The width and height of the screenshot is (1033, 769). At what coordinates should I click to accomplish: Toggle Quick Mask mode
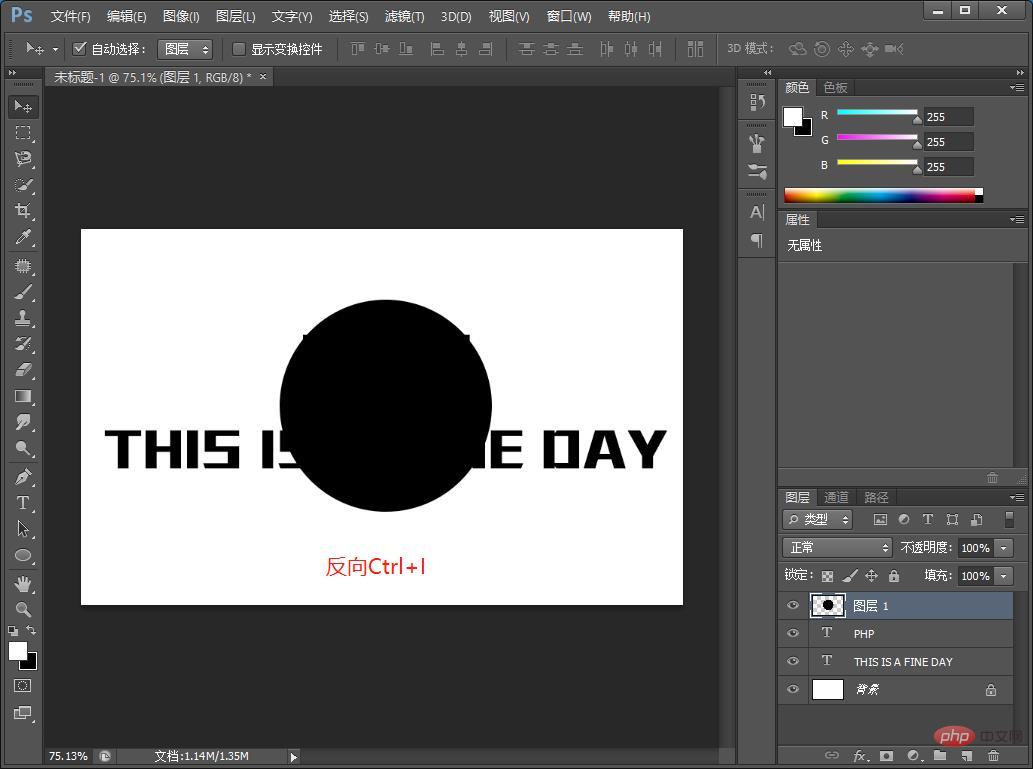[22, 686]
